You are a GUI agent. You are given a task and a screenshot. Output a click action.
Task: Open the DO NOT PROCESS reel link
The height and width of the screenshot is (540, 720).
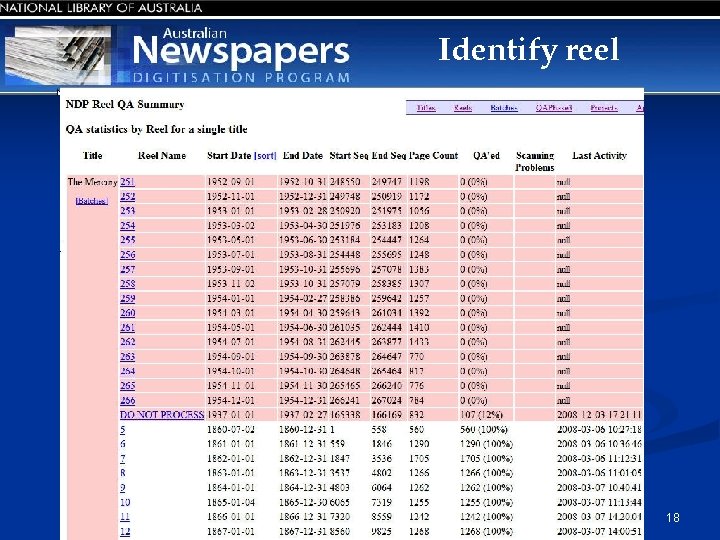(162, 415)
